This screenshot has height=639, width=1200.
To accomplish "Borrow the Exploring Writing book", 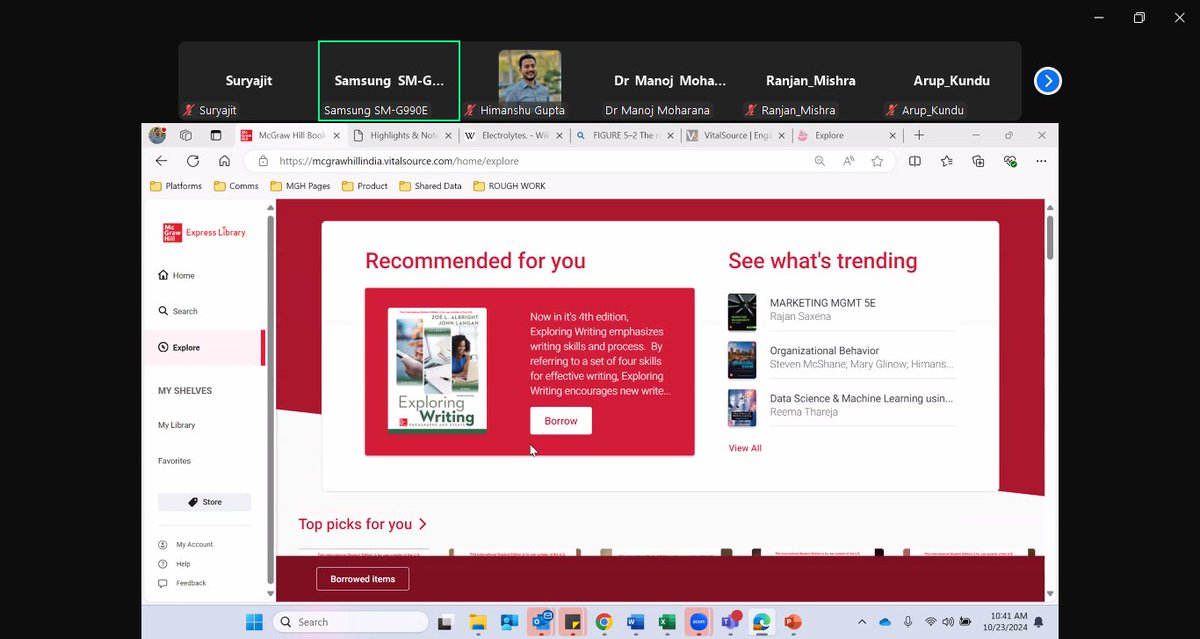I will point(561,421).
